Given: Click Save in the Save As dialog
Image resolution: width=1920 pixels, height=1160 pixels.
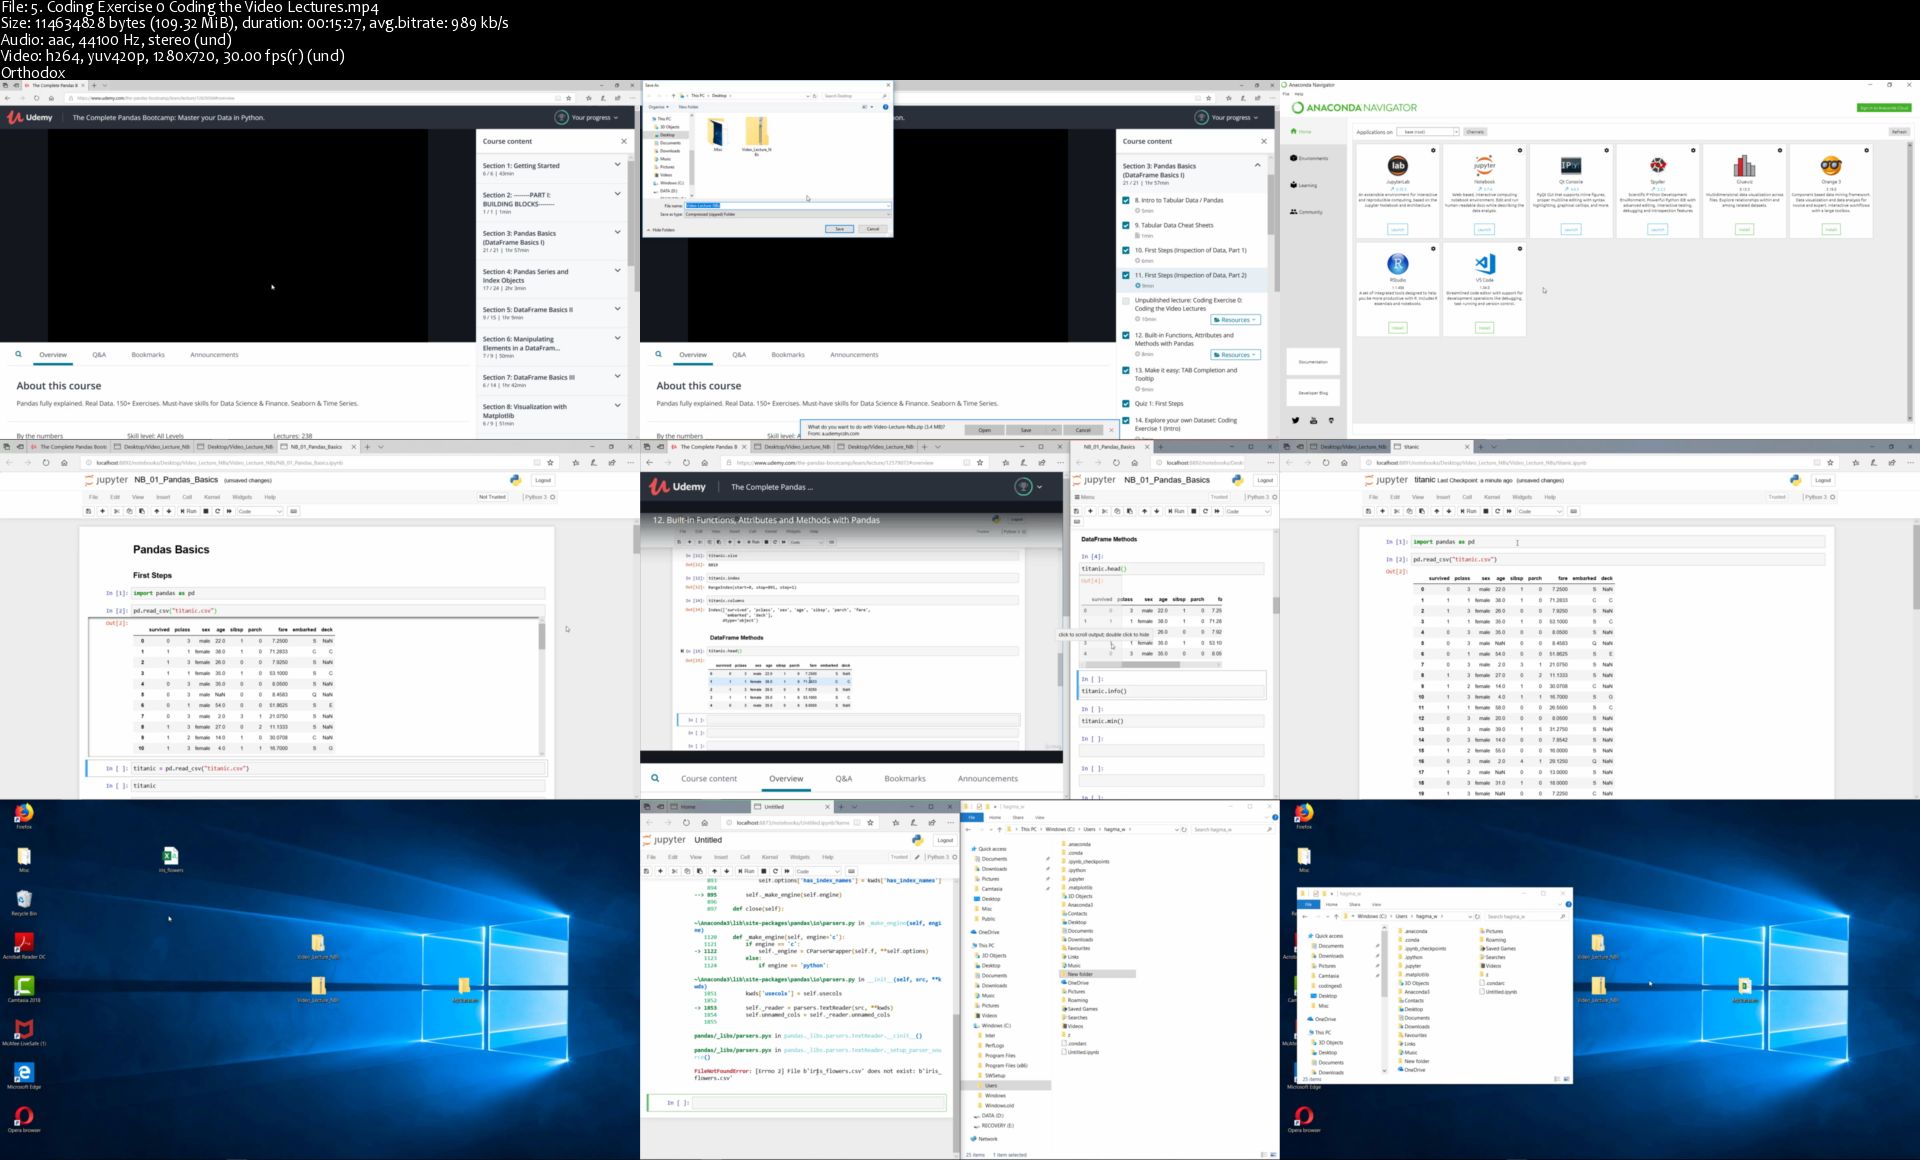Looking at the screenshot, I should coord(839,229).
